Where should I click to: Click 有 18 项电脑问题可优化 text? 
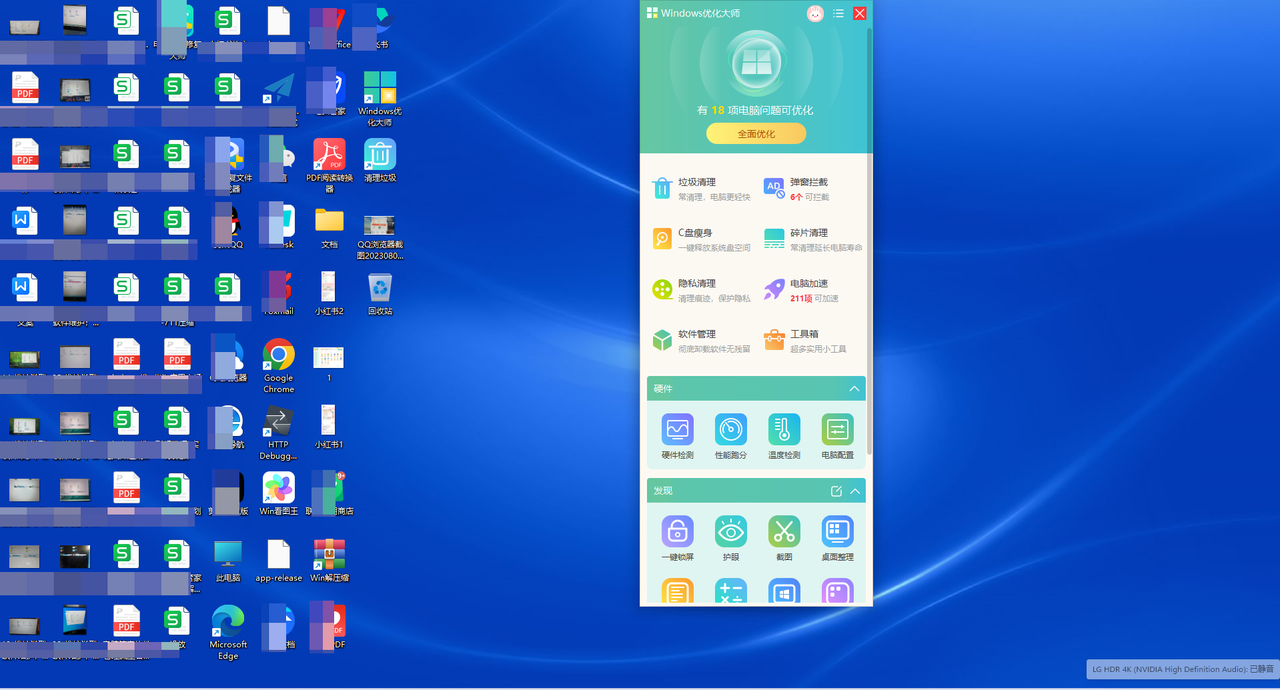[x=755, y=110]
